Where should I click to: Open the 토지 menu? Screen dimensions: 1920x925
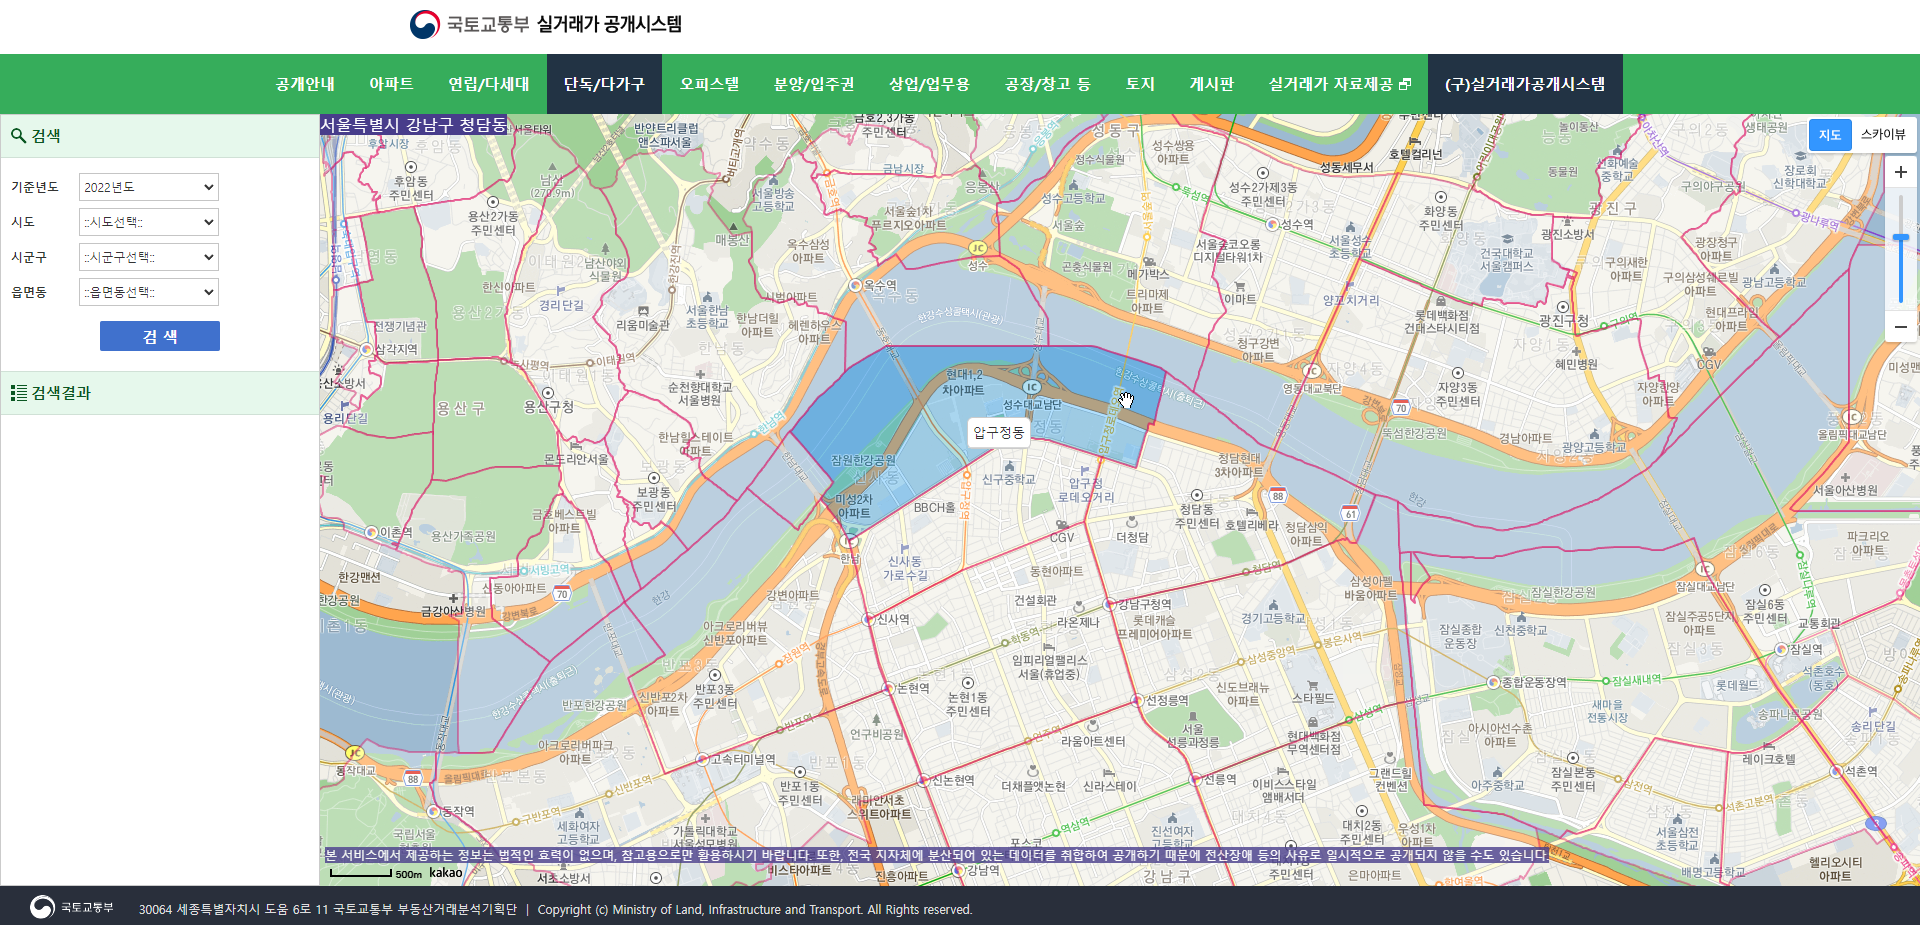[1140, 84]
